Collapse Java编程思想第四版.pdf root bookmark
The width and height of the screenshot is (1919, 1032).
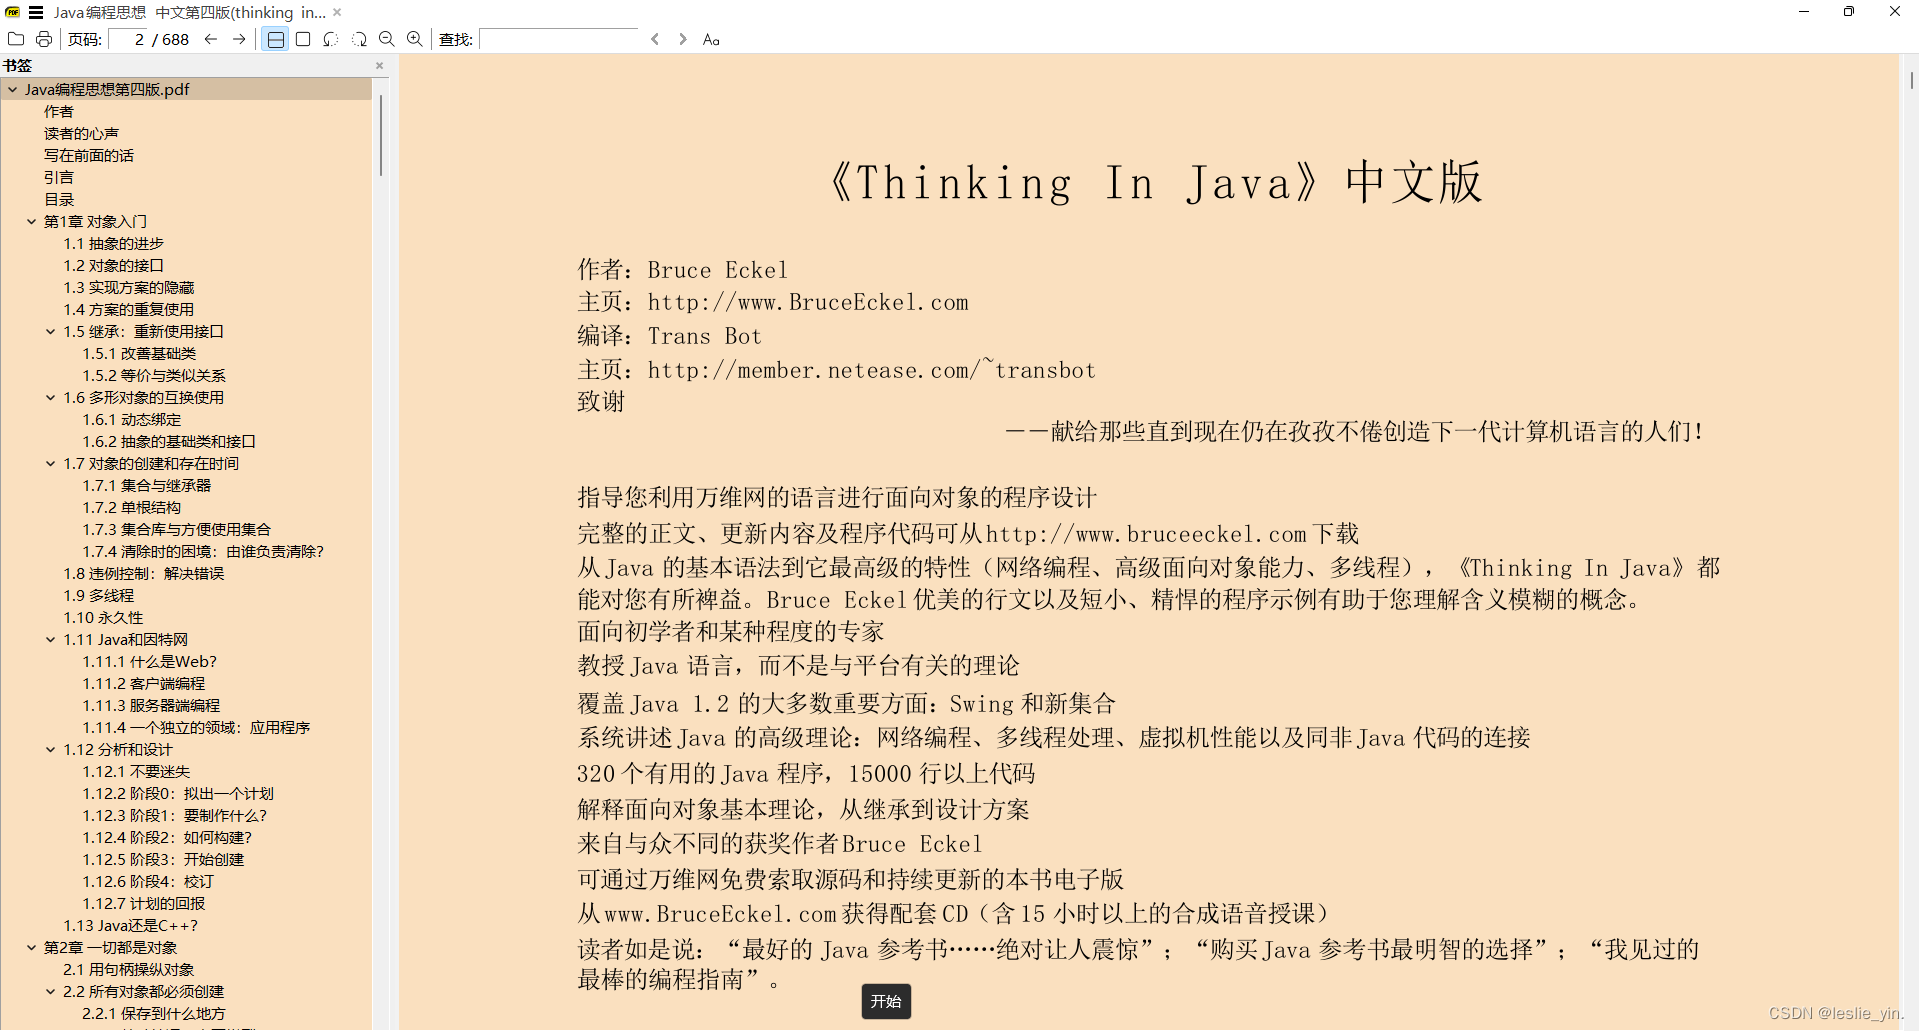pos(12,89)
